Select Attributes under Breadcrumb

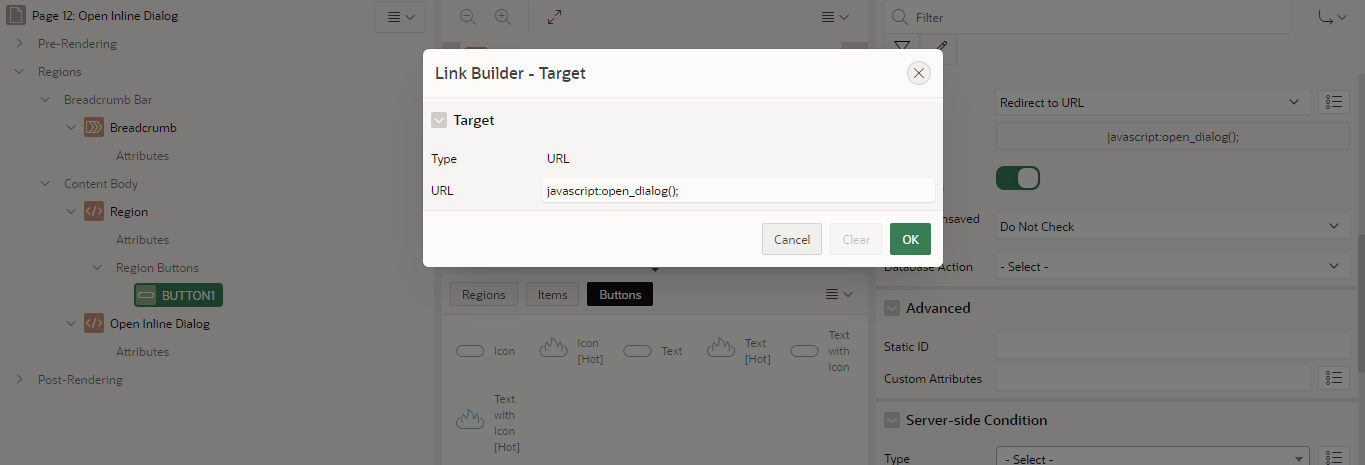[x=142, y=156]
